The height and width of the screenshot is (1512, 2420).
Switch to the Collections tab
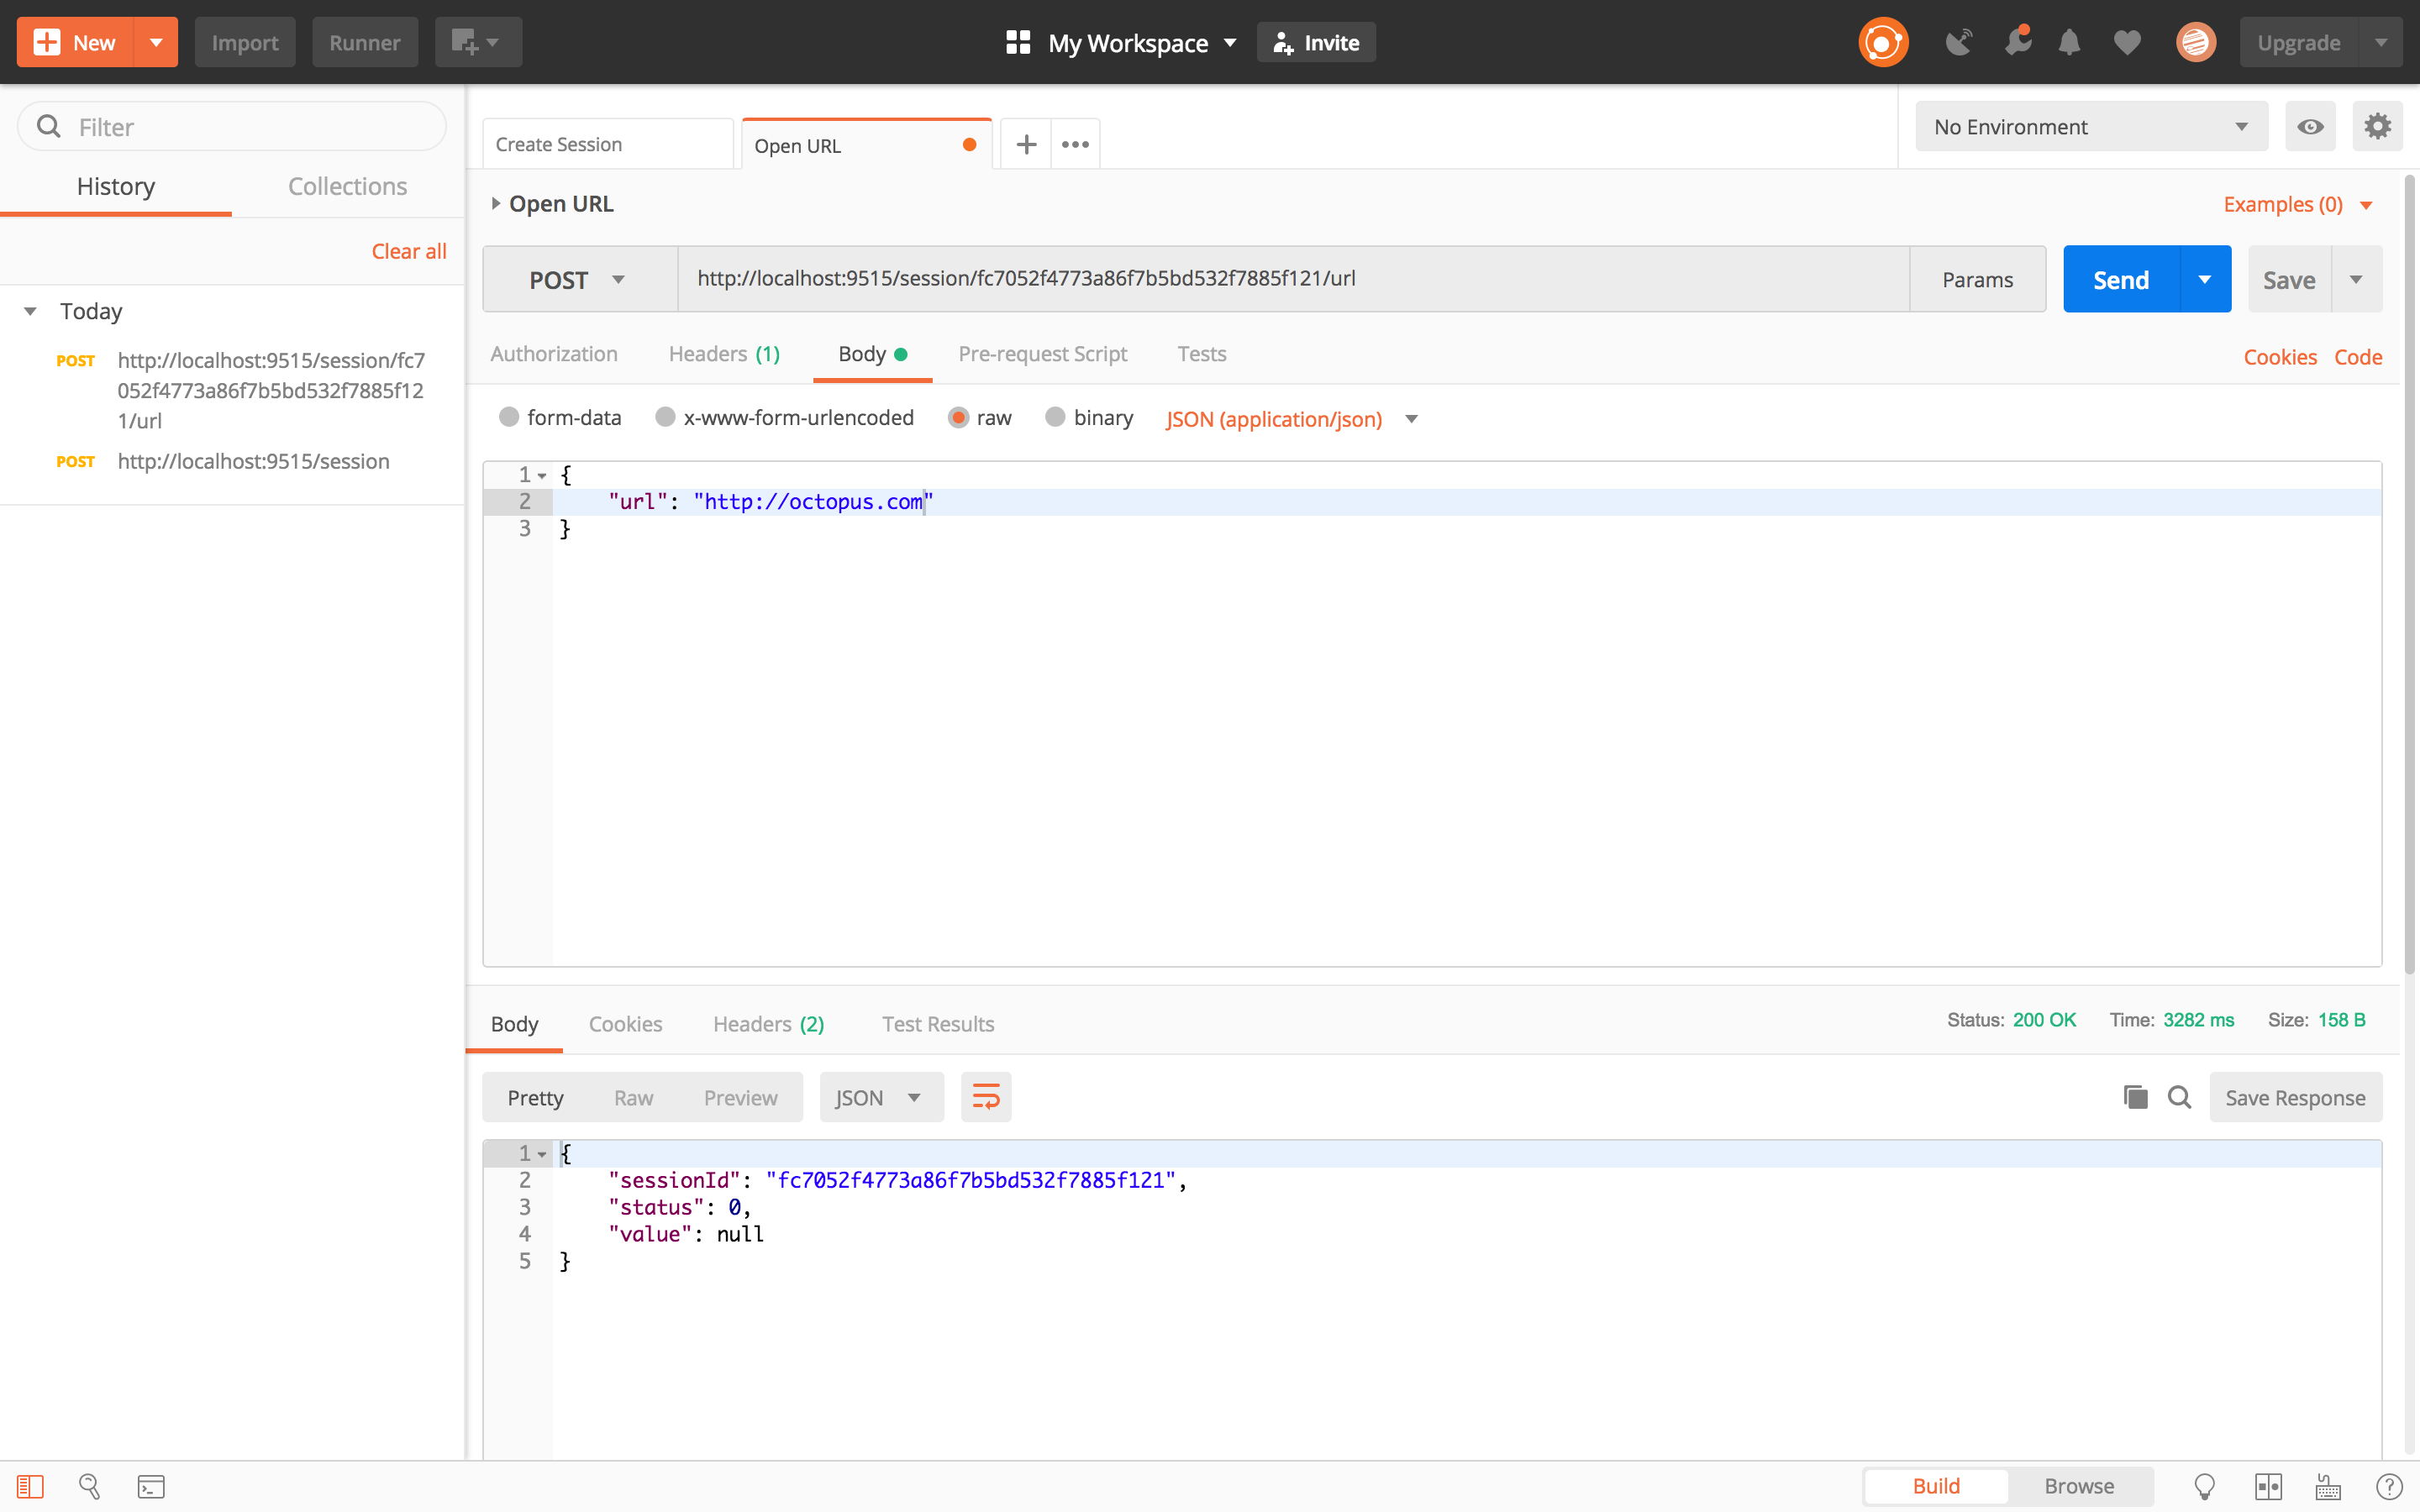[347, 187]
